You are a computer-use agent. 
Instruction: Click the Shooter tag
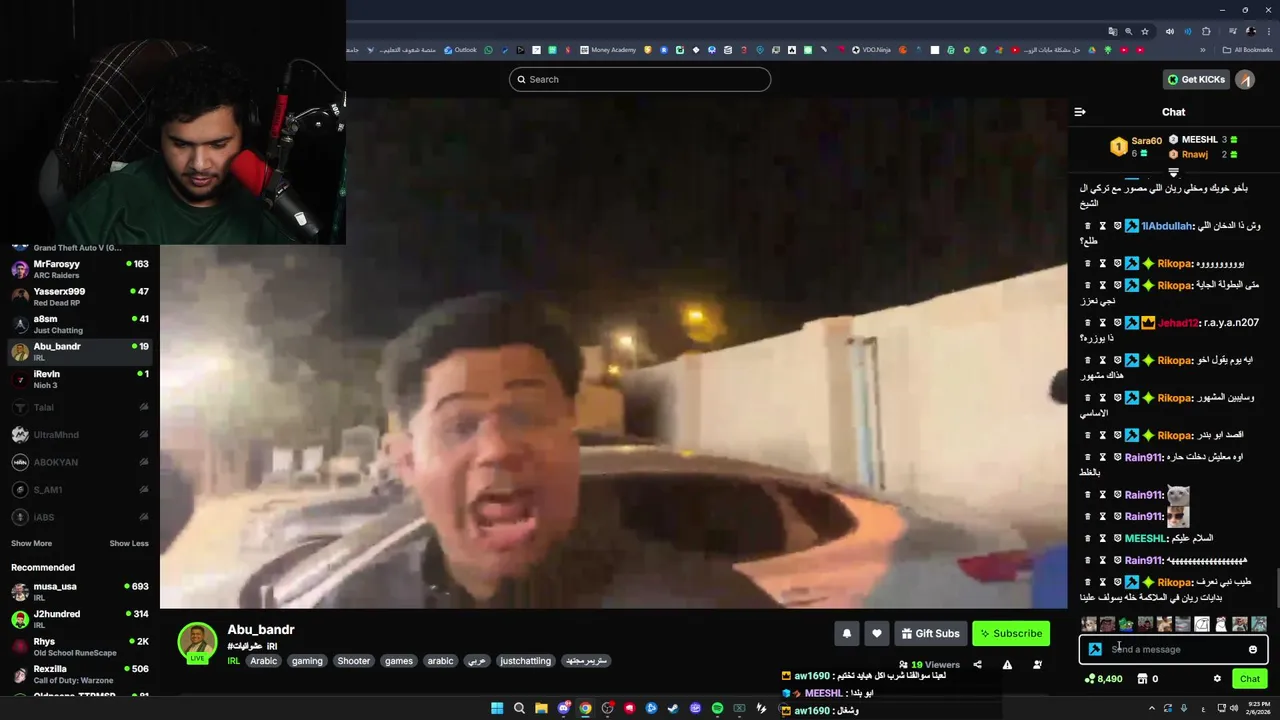click(x=354, y=661)
